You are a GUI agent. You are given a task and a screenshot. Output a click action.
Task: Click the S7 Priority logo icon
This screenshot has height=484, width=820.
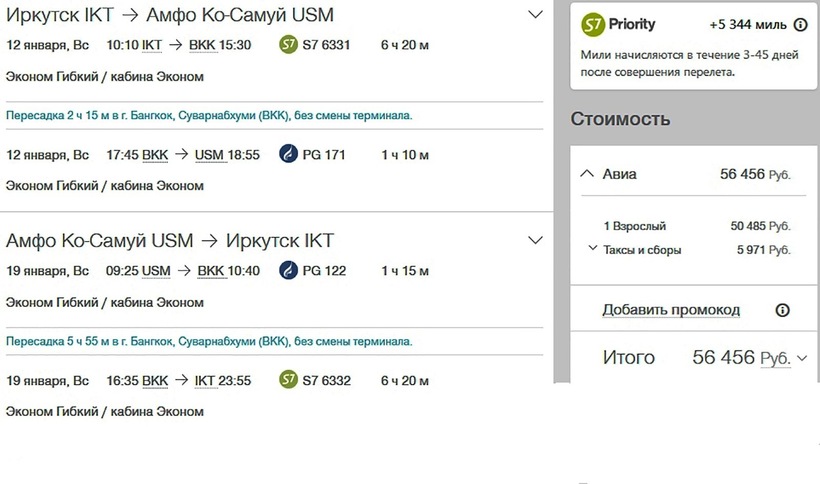pyautogui.click(x=593, y=24)
